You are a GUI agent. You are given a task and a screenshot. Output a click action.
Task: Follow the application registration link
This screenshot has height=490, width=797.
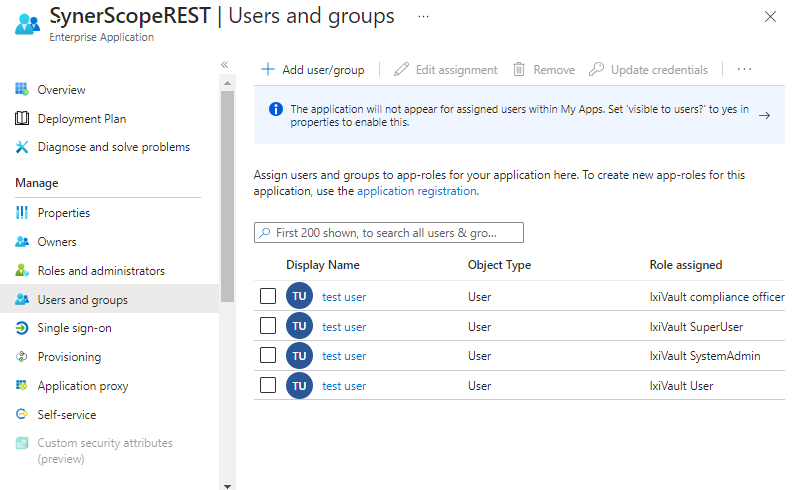click(x=417, y=191)
